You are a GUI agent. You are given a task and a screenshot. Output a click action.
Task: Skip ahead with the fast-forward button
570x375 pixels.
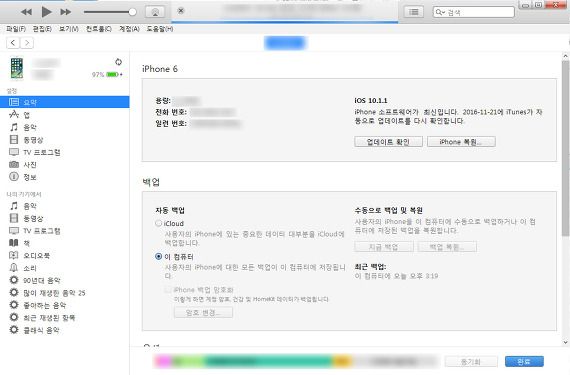(x=65, y=12)
